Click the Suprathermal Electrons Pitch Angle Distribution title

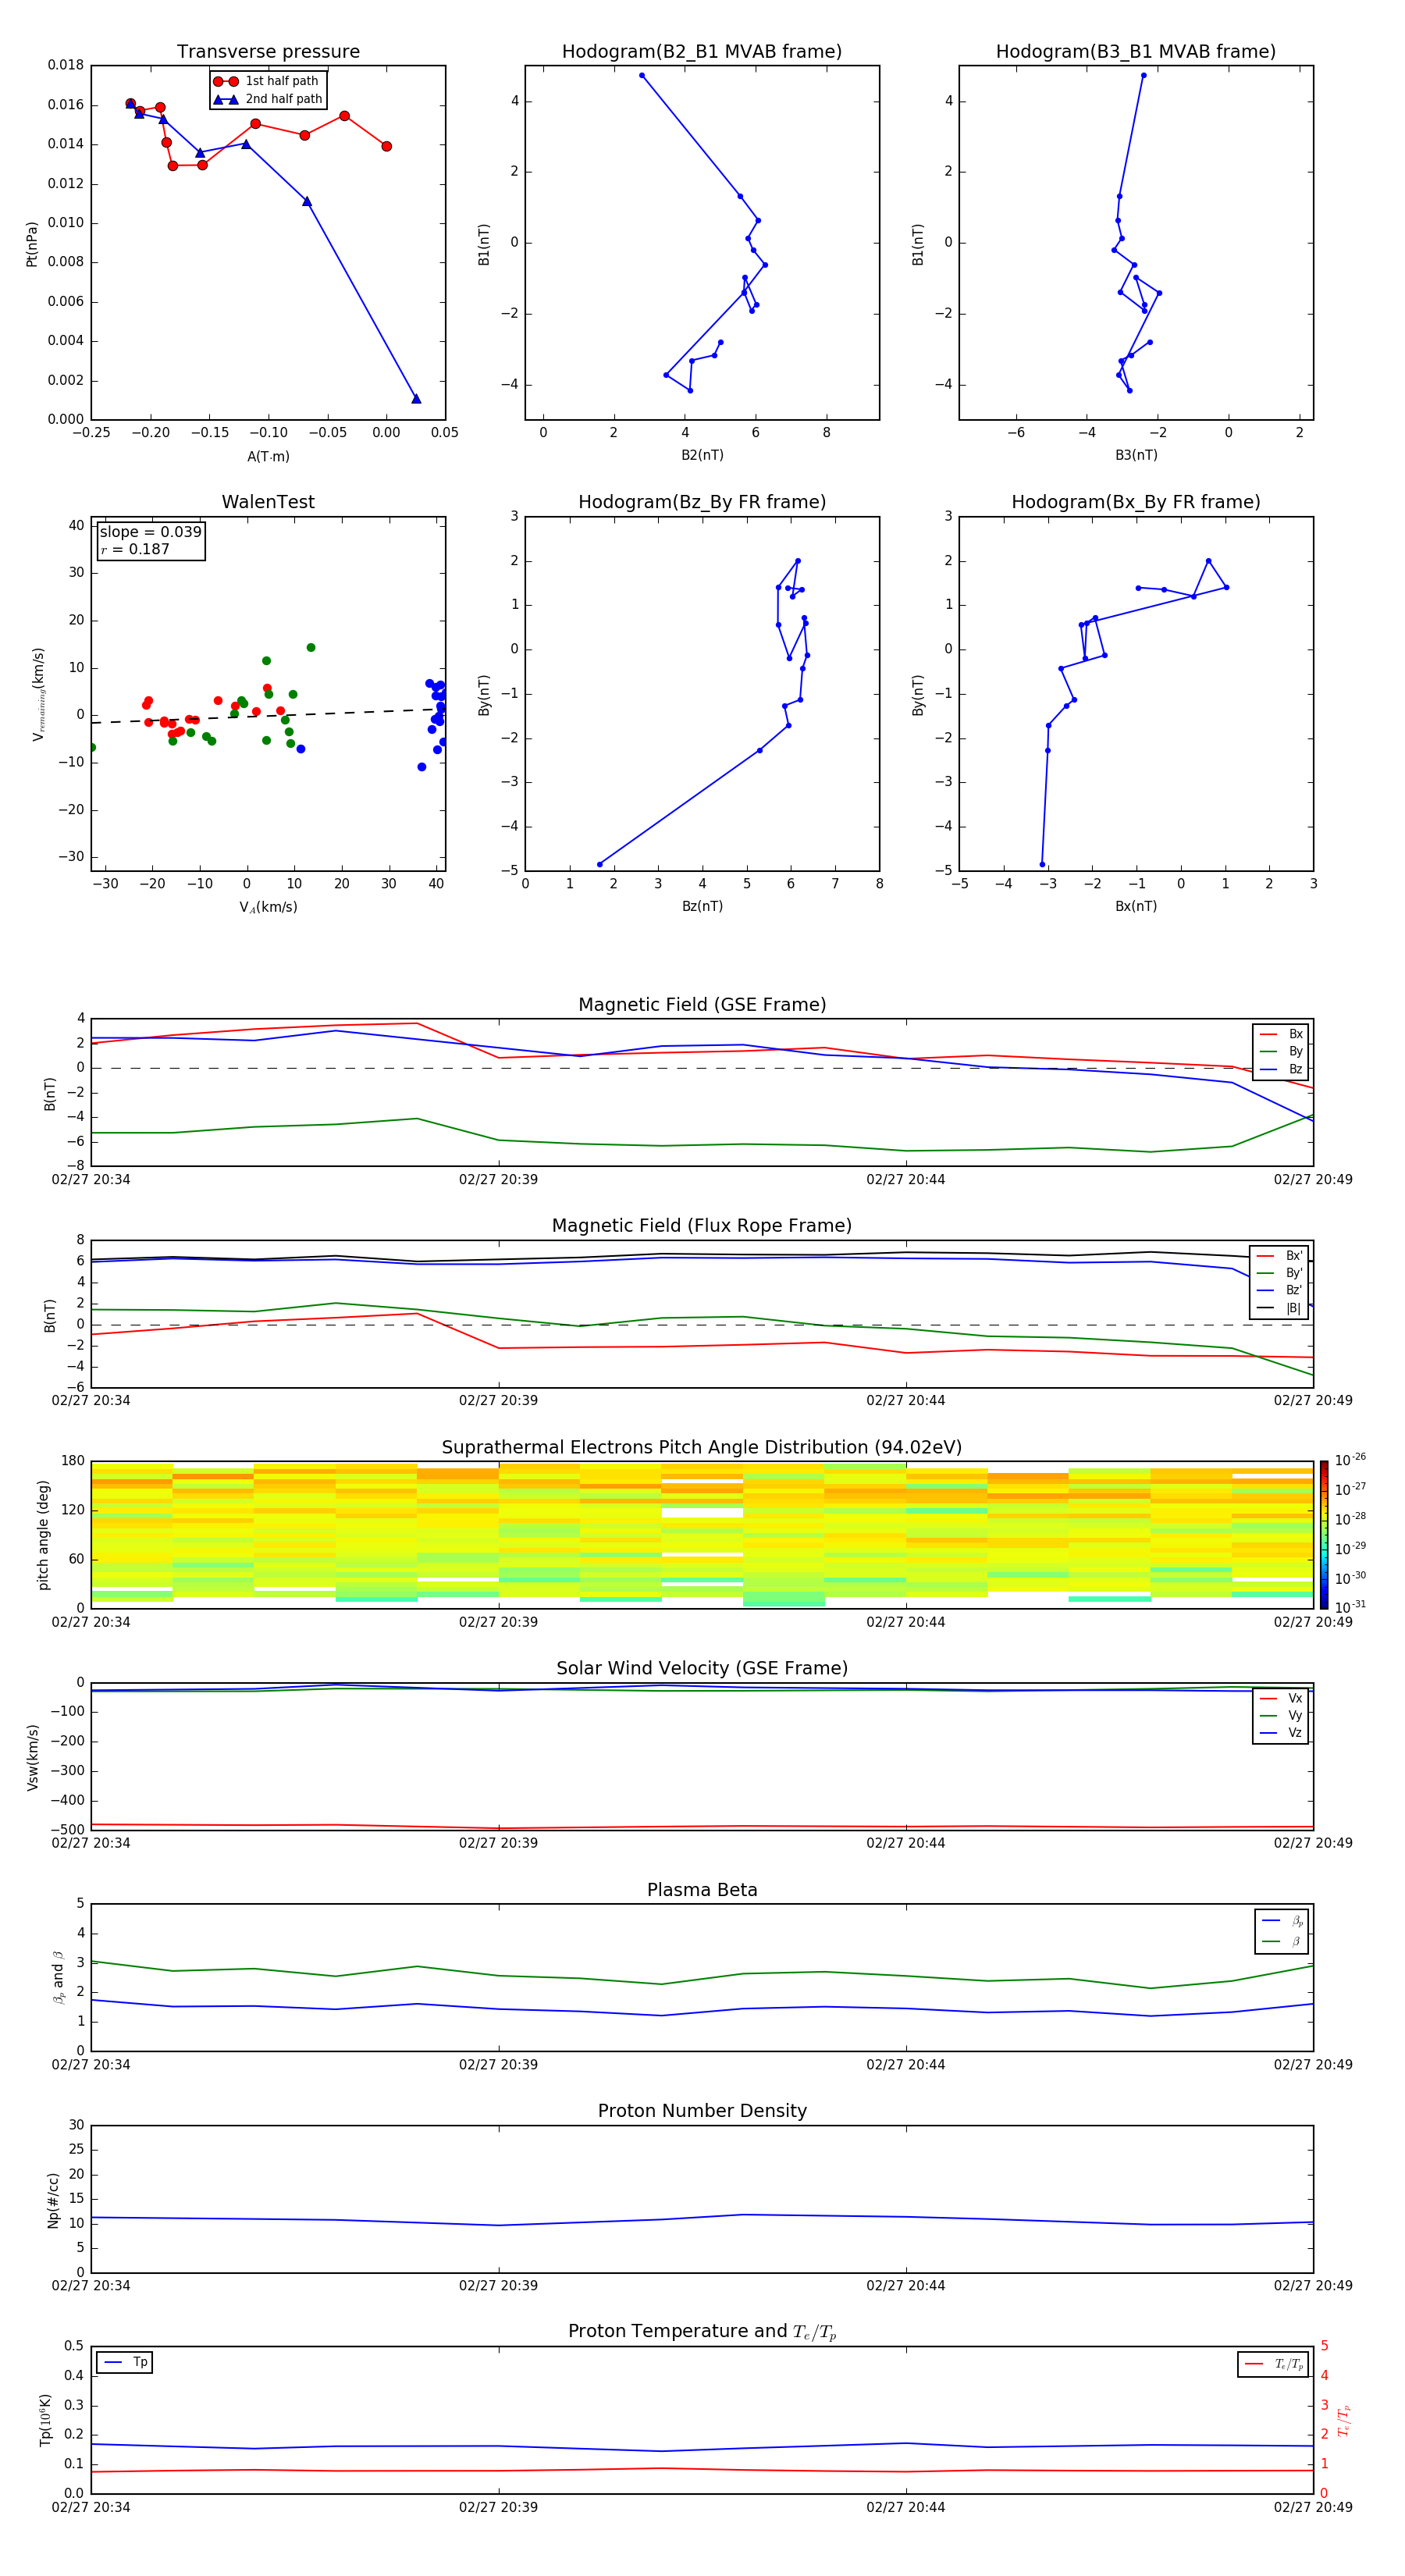702,1448
